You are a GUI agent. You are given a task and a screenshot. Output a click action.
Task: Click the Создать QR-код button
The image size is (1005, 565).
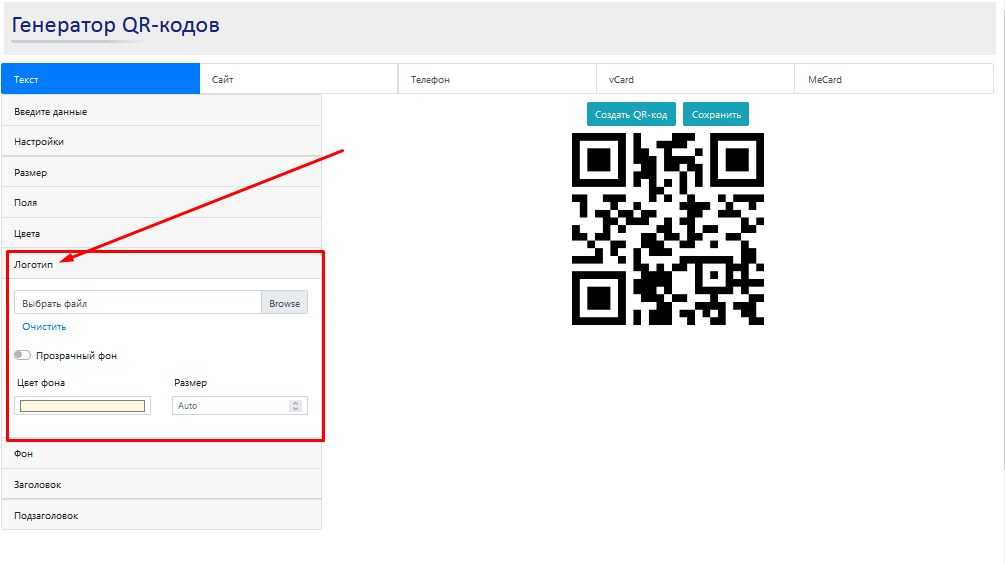pos(631,114)
